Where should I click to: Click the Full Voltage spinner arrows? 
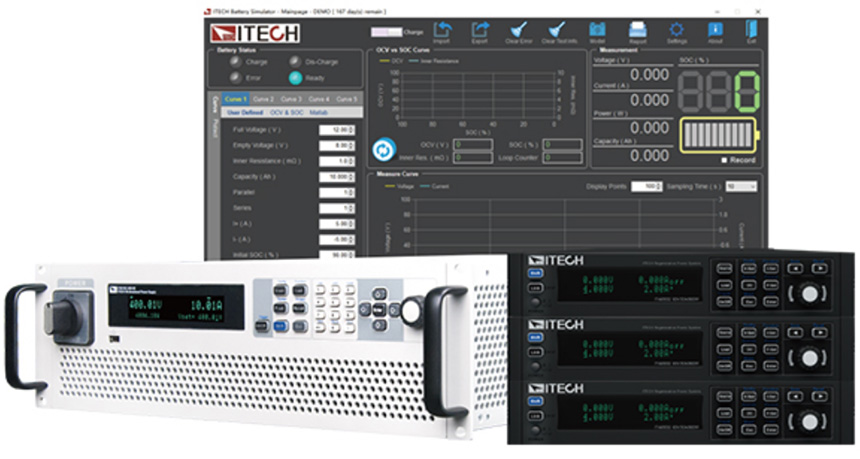pyautogui.click(x=350, y=130)
